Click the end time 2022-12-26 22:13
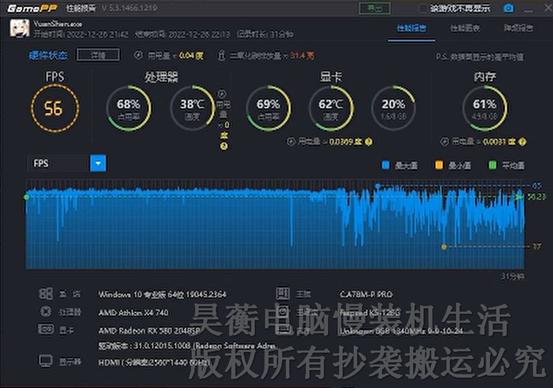Image resolution: width=553 pixels, height=388 pixels. [199, 35]
